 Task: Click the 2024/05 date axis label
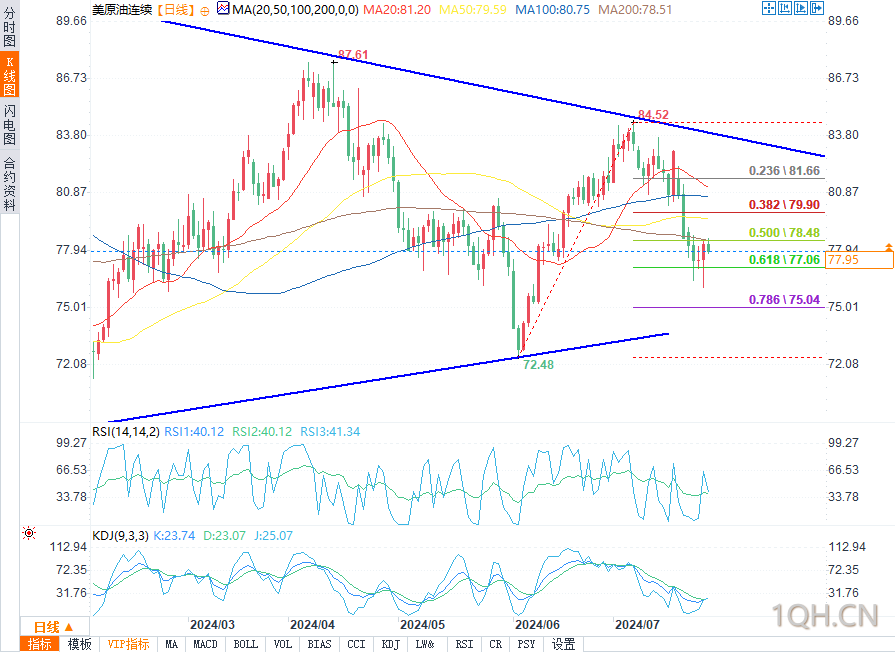422,625
